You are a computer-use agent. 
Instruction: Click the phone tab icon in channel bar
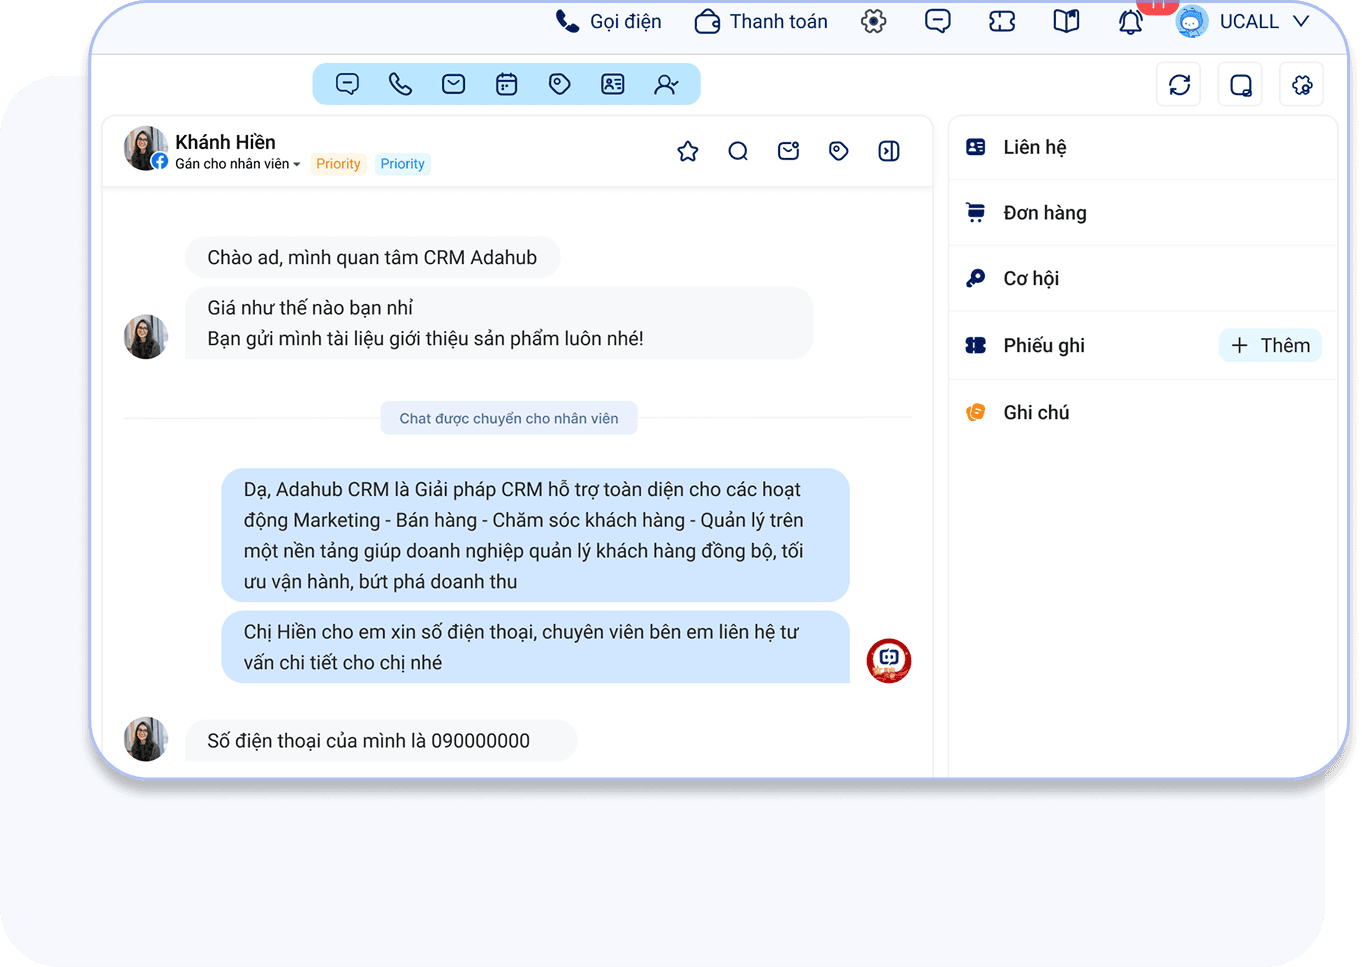click(x=400, y=85)
